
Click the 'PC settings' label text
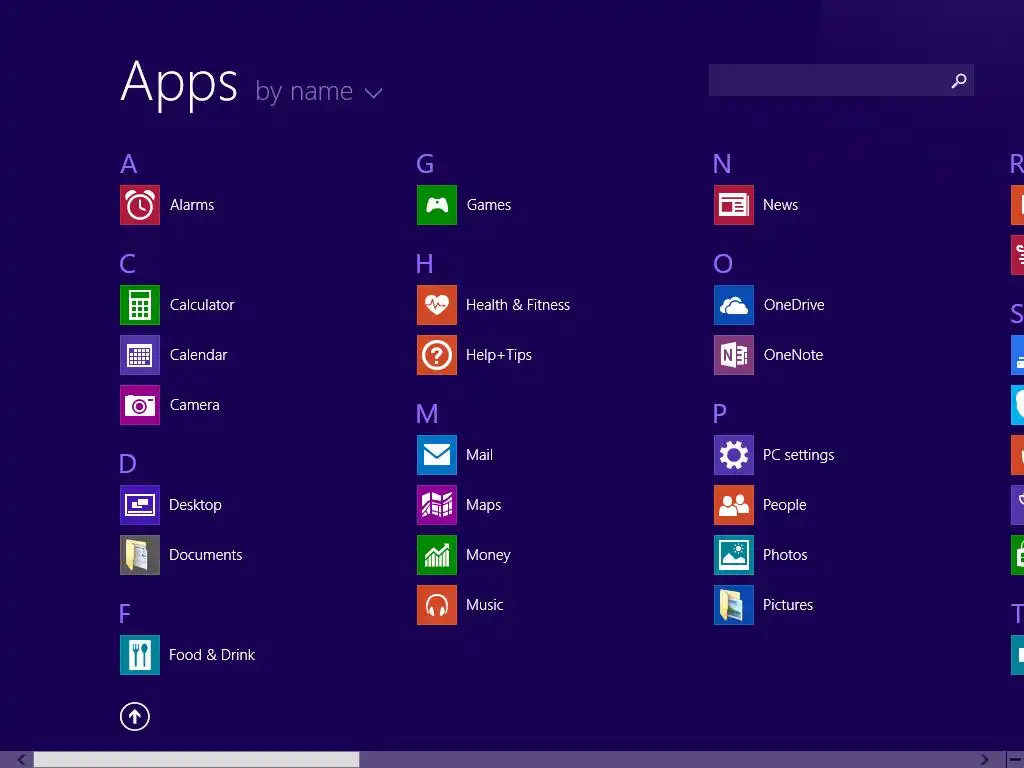pos(799,455)
